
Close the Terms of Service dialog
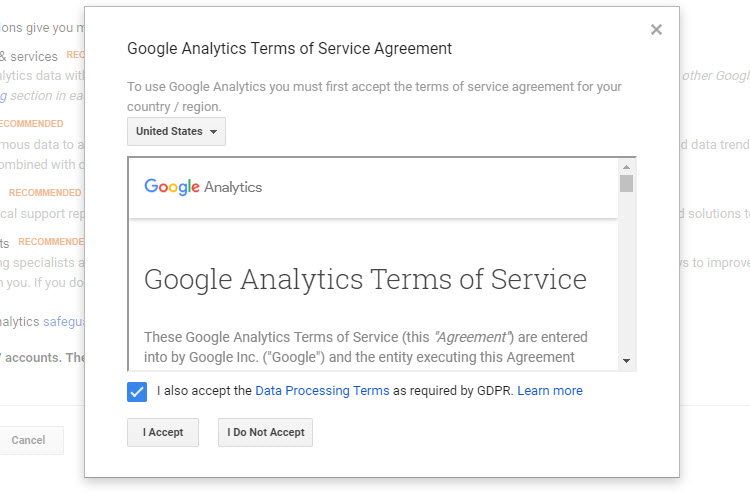656,30
